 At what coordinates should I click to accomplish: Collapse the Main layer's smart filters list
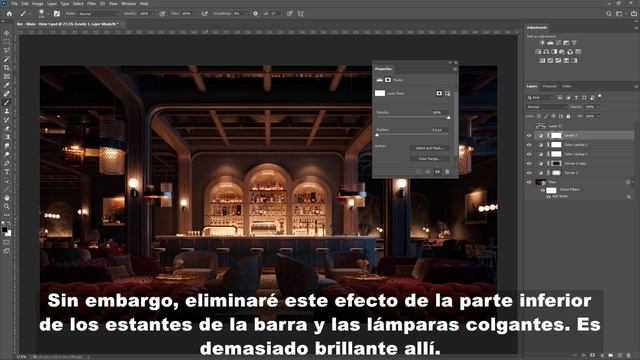[x=633, y=182]
